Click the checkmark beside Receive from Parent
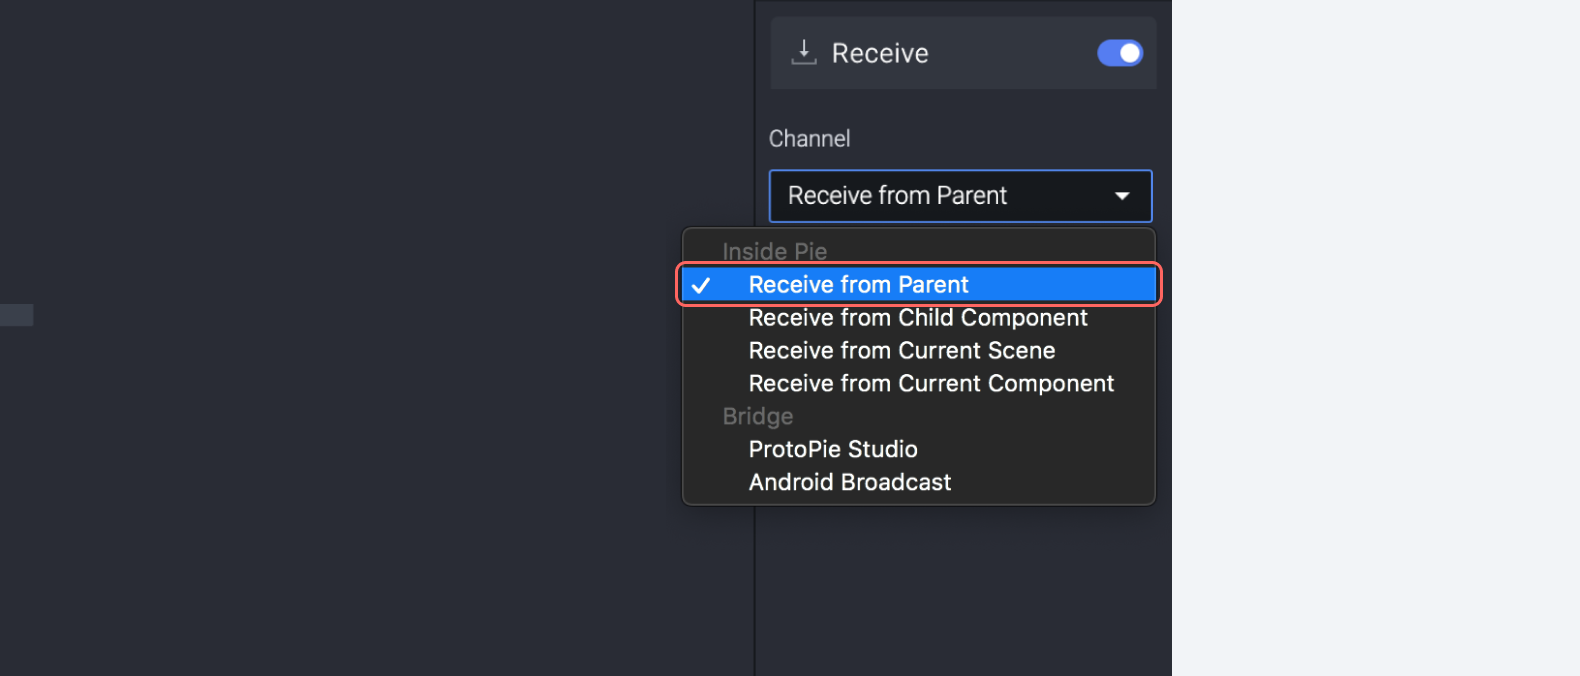 [x=703, y=284]
